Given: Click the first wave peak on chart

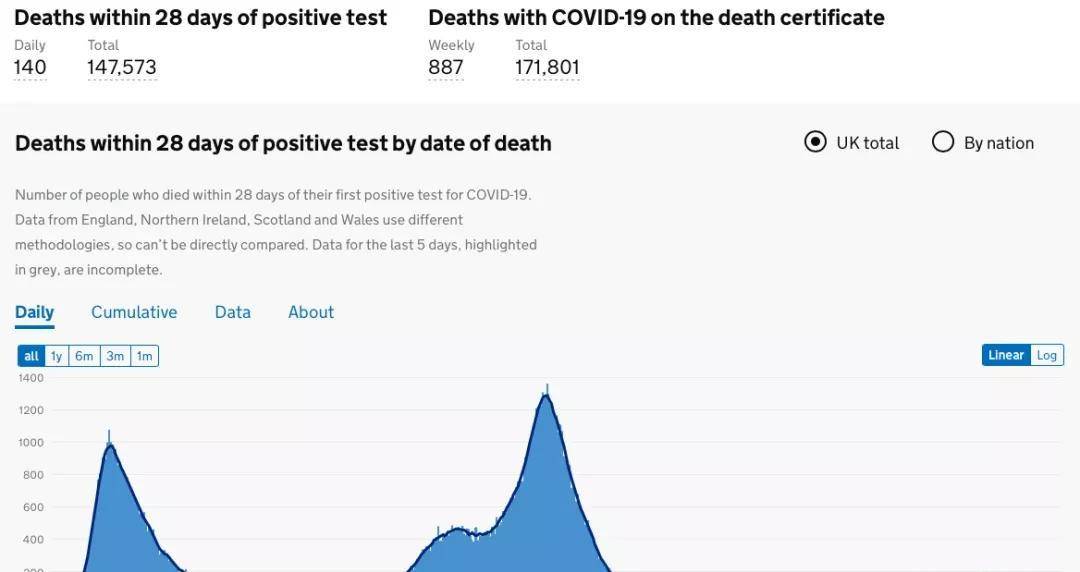Looking at the screenshot, I should (109, 446).
